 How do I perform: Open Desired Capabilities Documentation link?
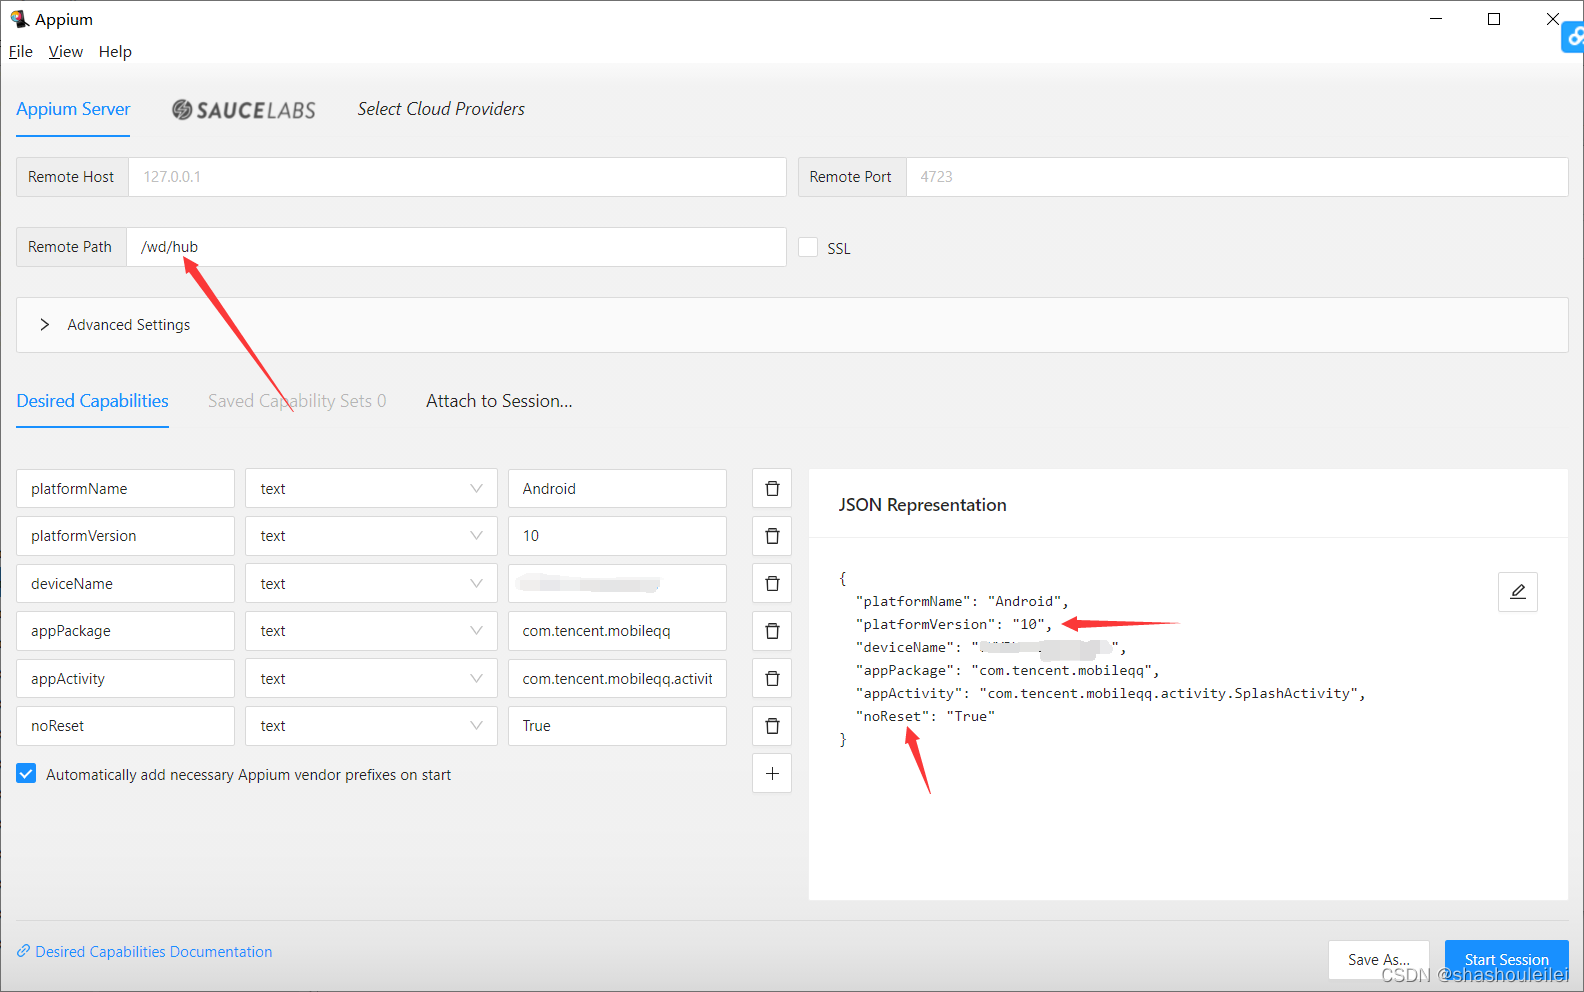pyautogui.click(x=153, y=952)
